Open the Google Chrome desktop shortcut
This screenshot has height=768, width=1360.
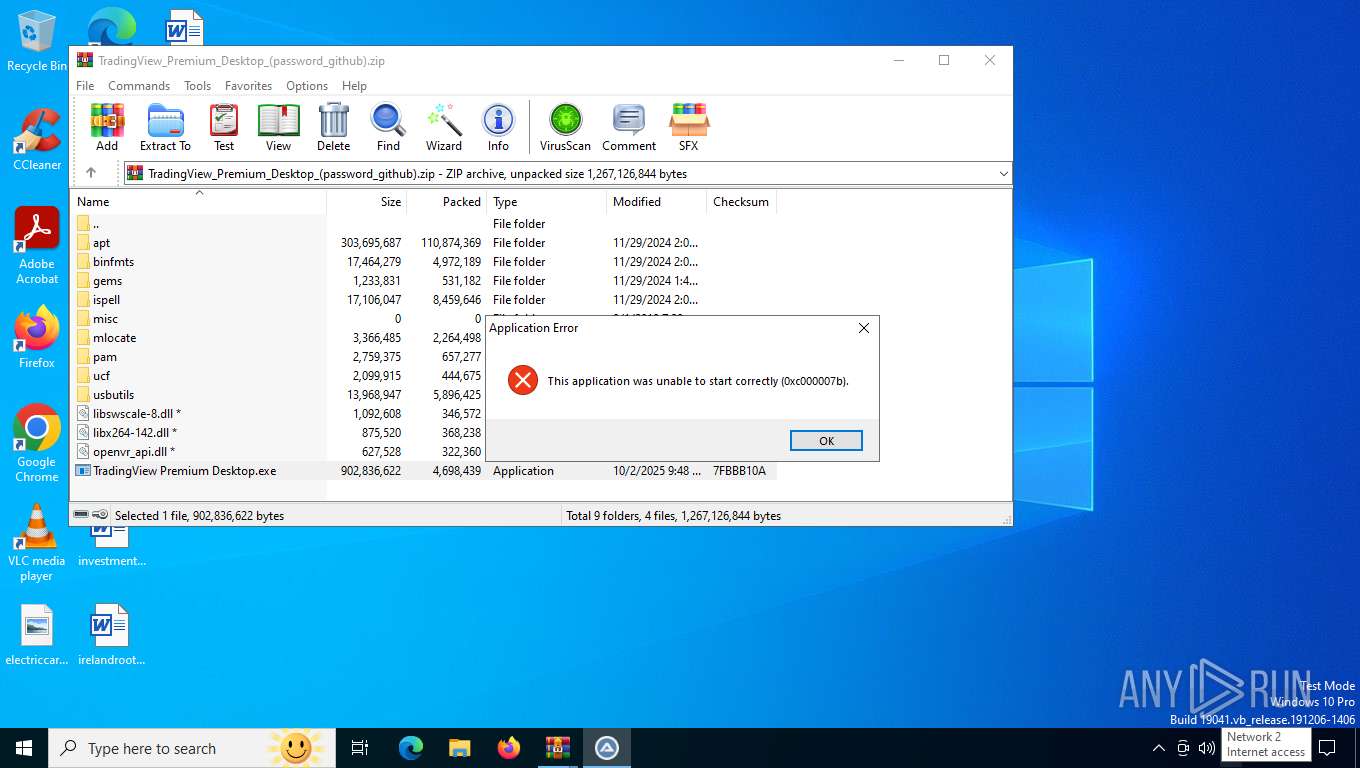(37, 444)
